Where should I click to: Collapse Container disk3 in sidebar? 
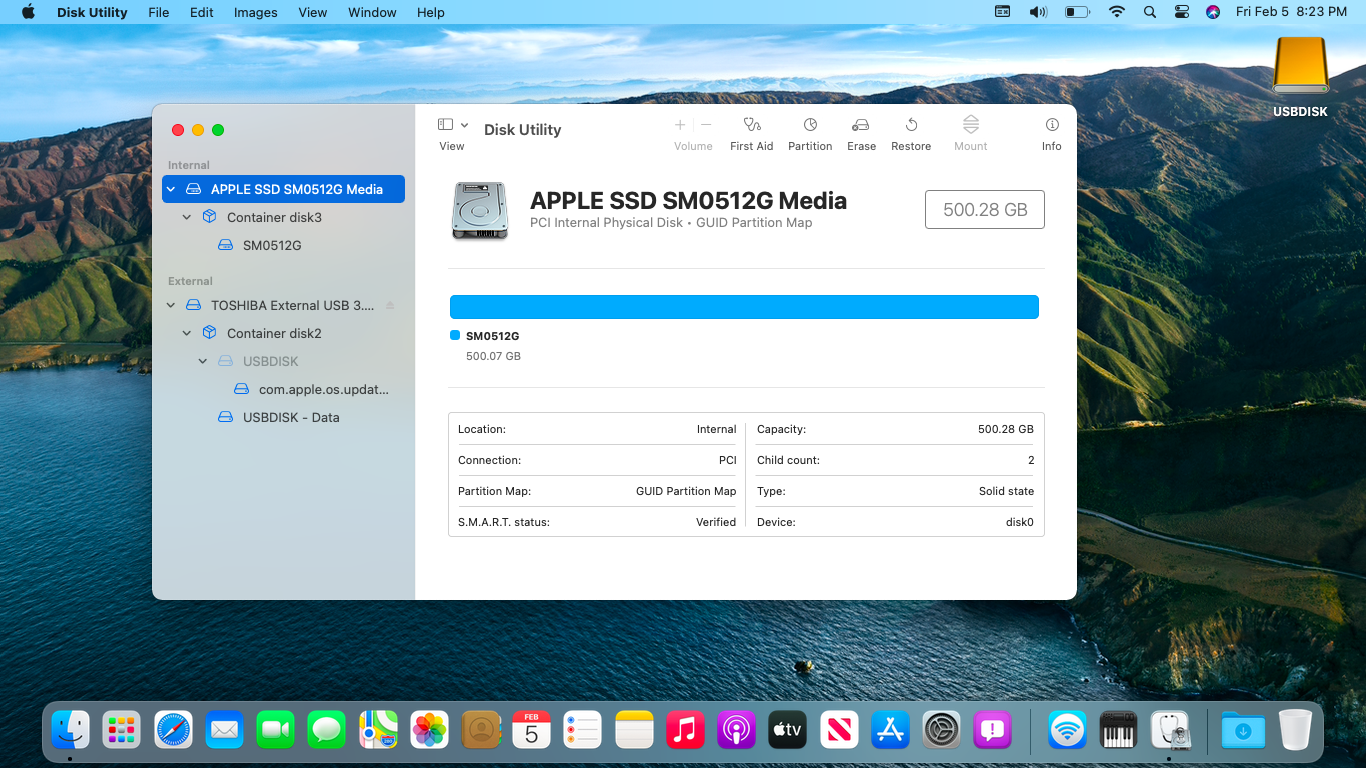pyautogui.click(x=187, y=217)
